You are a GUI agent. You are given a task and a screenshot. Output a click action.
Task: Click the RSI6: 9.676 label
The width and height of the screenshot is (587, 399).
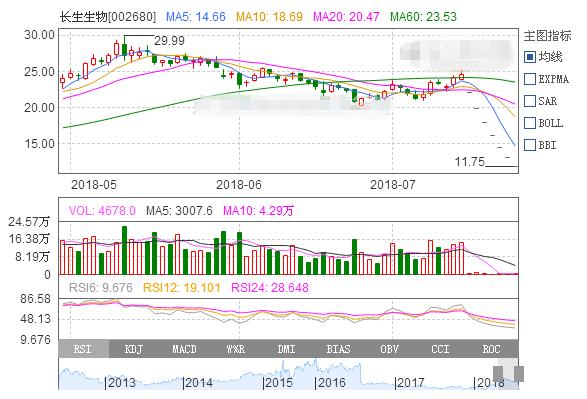pyautogui.click(x=101, y=288)
